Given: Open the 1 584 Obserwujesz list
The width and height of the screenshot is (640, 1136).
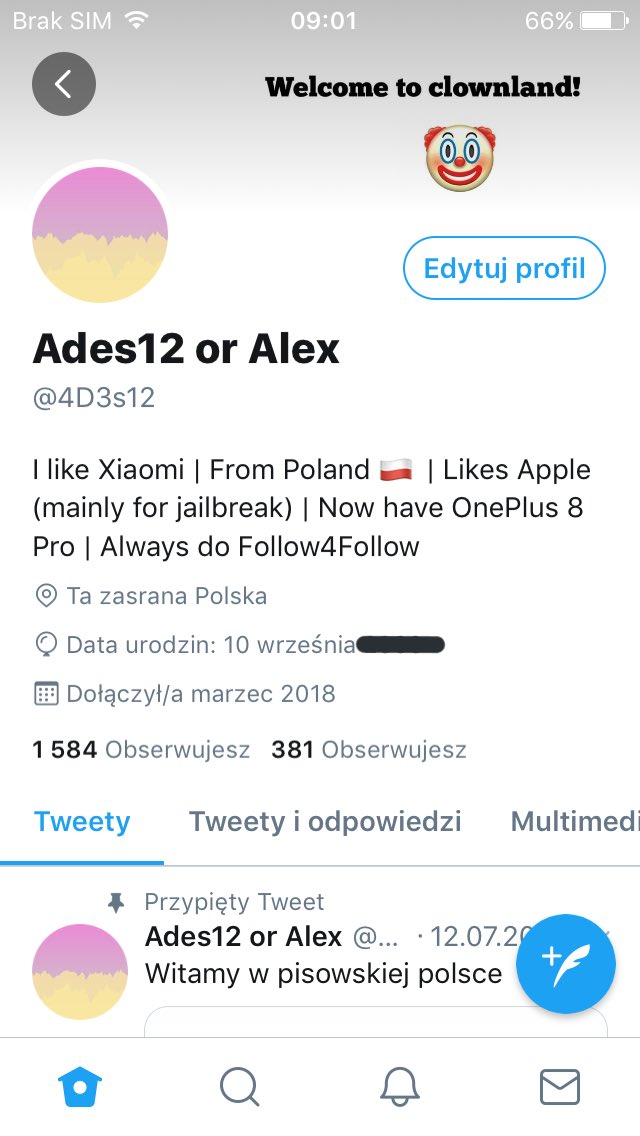Looking at the screenshot, I should point(141,750).
